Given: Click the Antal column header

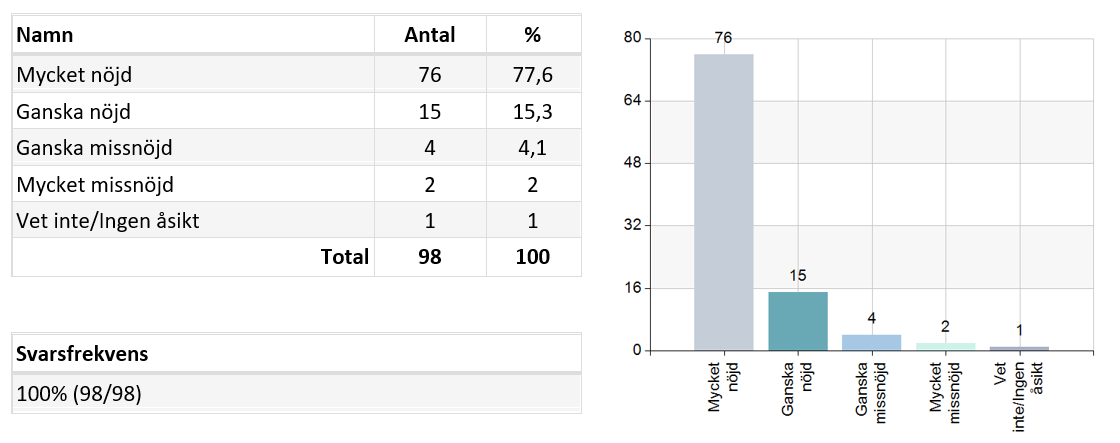Looking at the screenshot, I should 430,35.
